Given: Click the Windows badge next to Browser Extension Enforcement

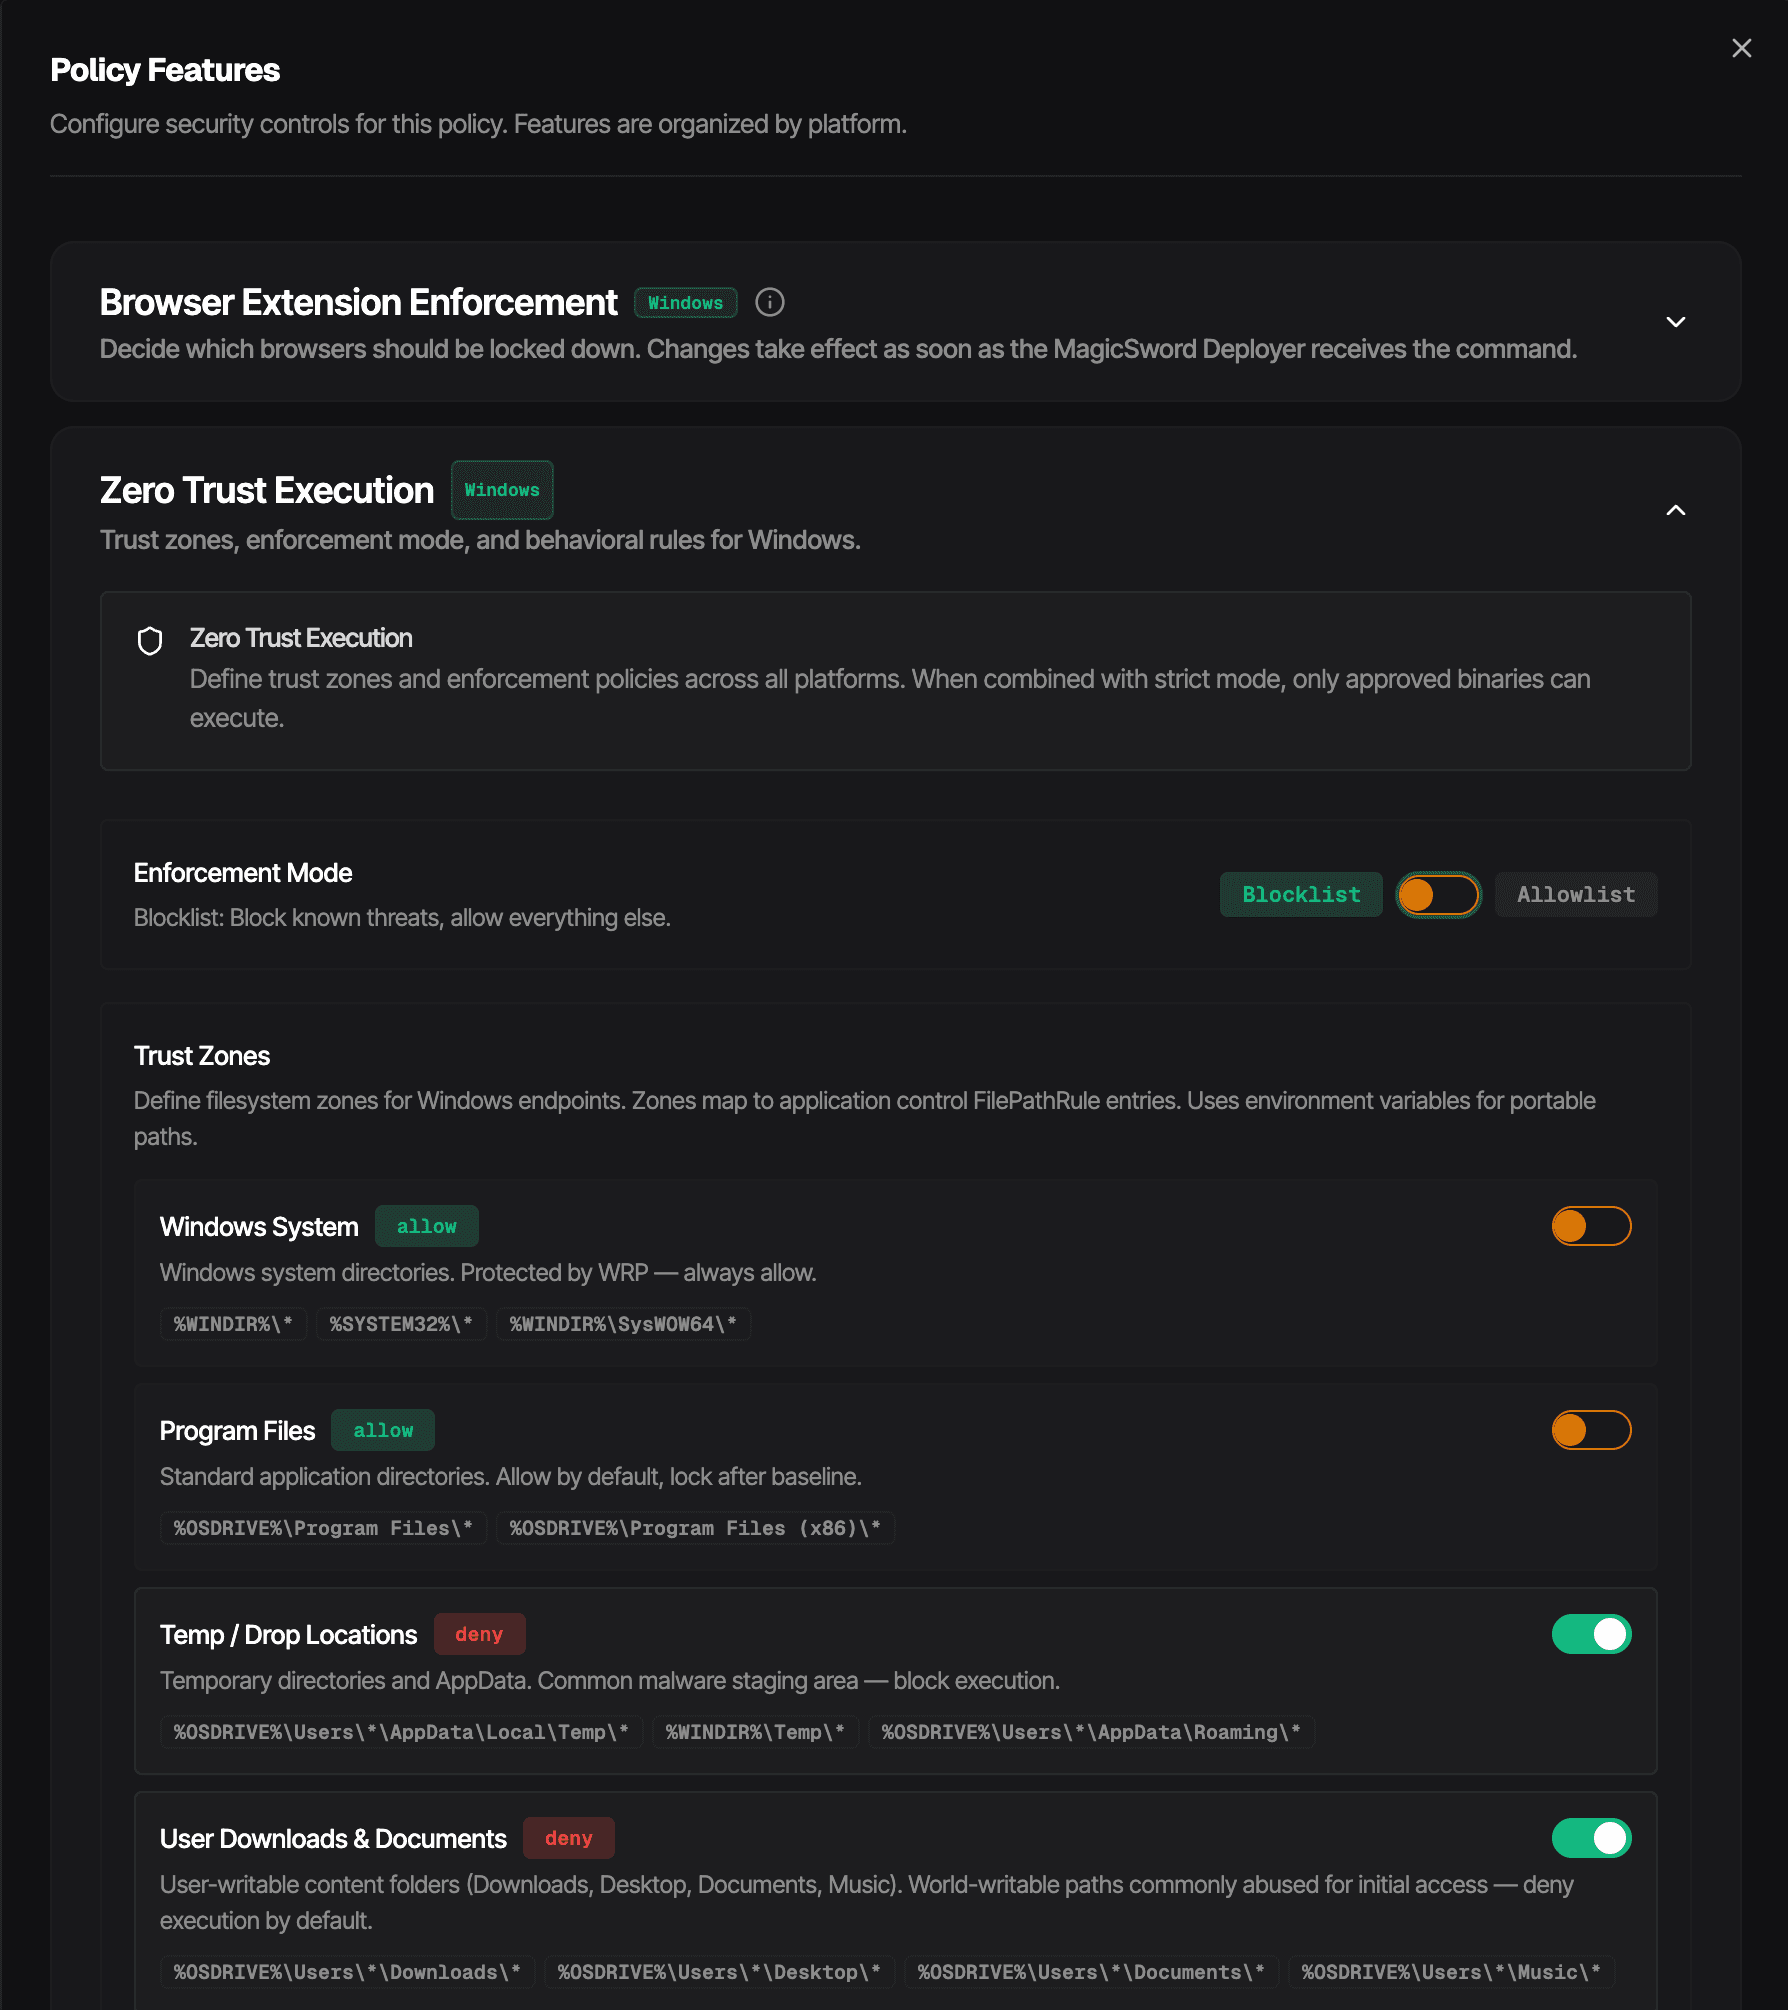Looking at the screenshot, I should pyautogui.click(x=685, y=302).
